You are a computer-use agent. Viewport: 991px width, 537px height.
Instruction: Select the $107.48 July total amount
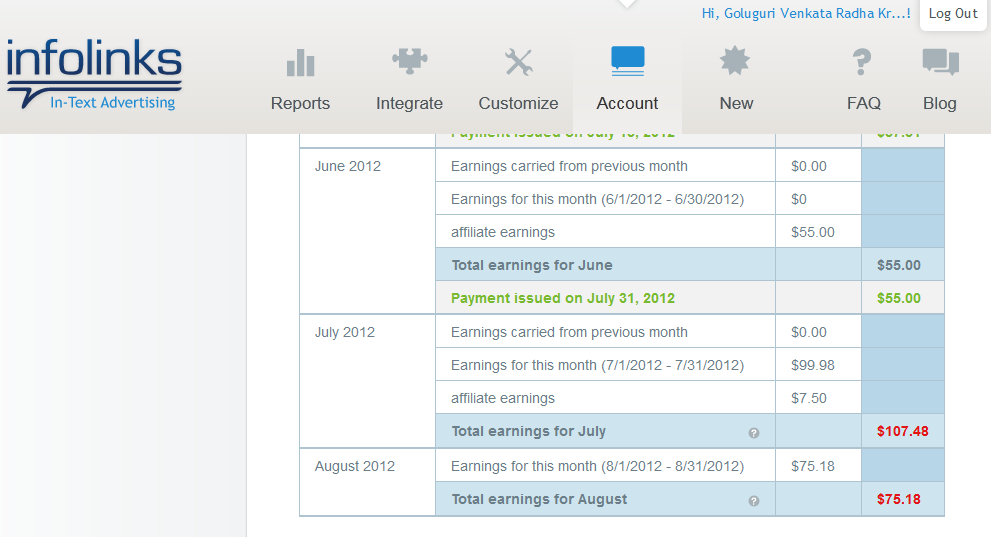pos(903,431)
